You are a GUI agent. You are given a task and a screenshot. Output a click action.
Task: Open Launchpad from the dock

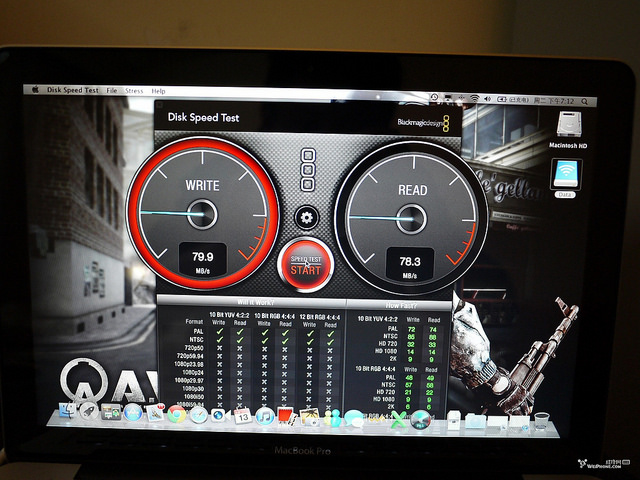[89, 412]
